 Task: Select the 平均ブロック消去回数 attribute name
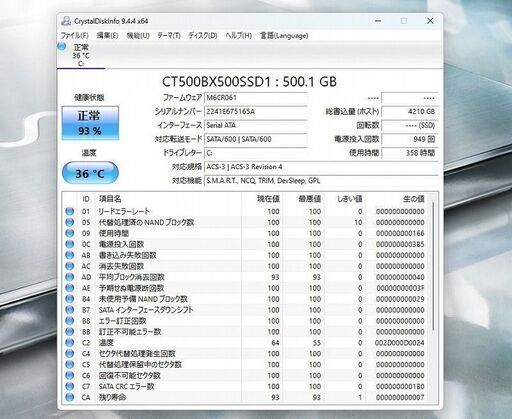click(x=132, y=277)
